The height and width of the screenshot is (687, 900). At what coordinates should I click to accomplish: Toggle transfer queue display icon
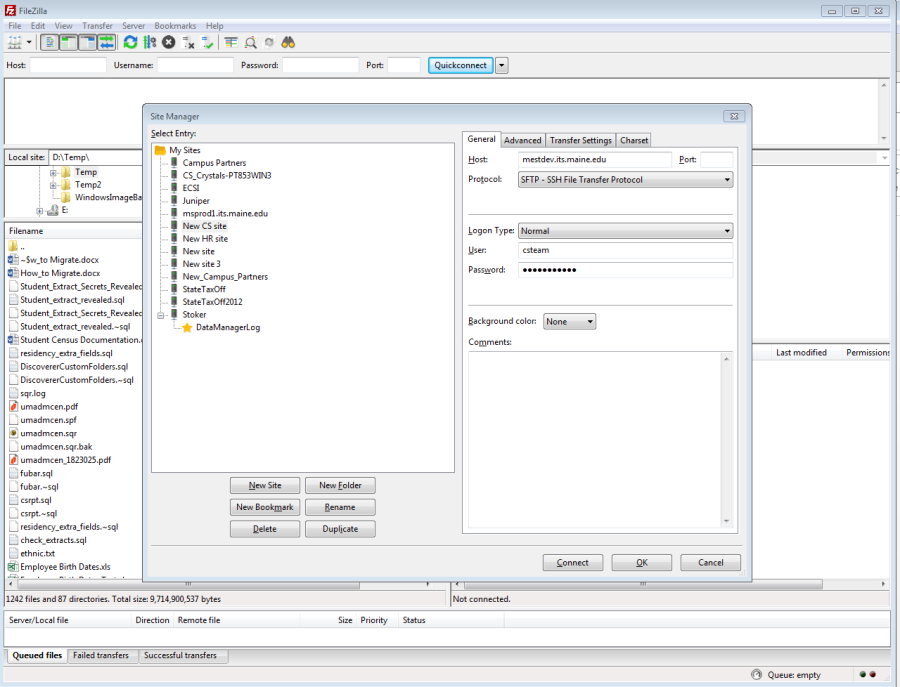[x=107, y=42]
